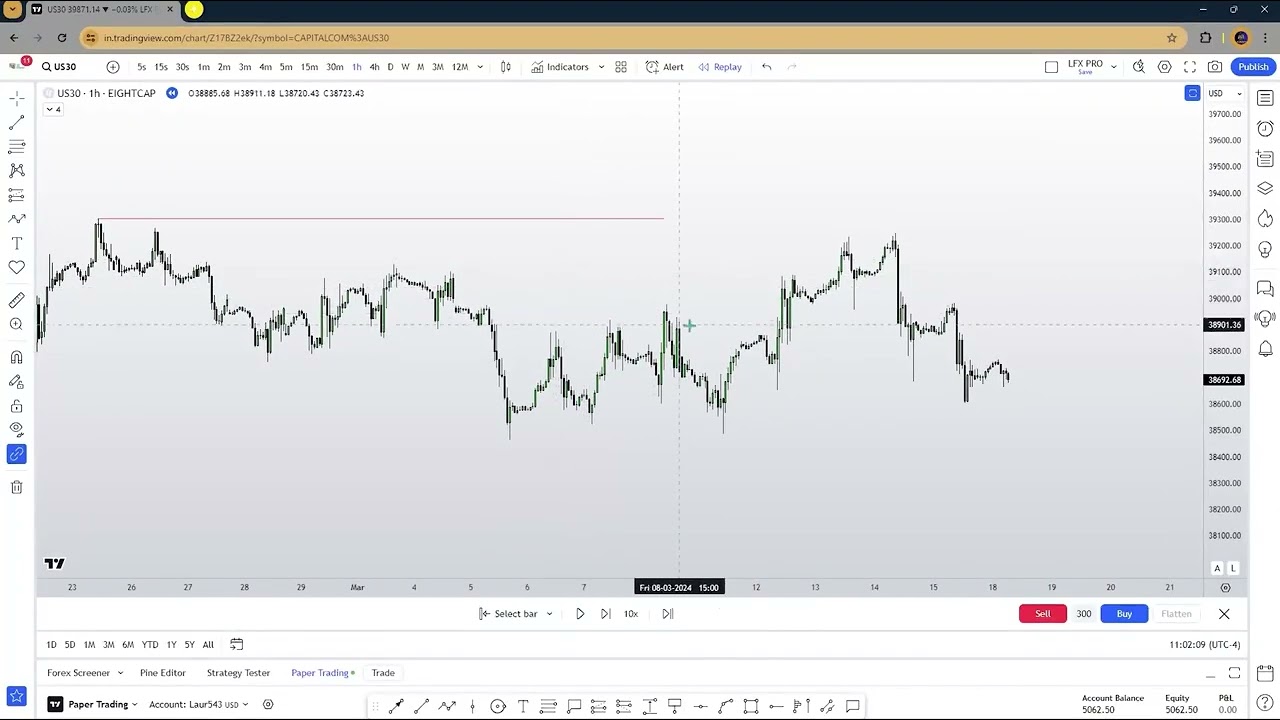Open chart settings hexagon icon

[1165, 67]
